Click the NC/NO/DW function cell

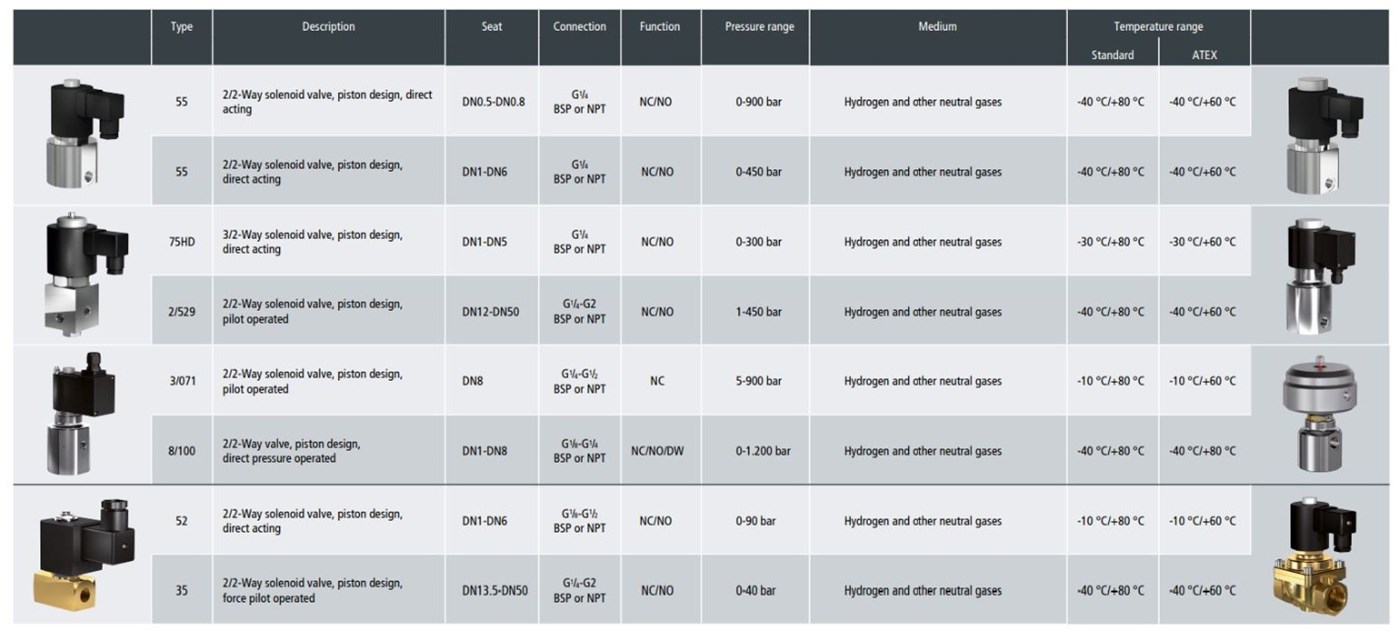tap(659, 451)
